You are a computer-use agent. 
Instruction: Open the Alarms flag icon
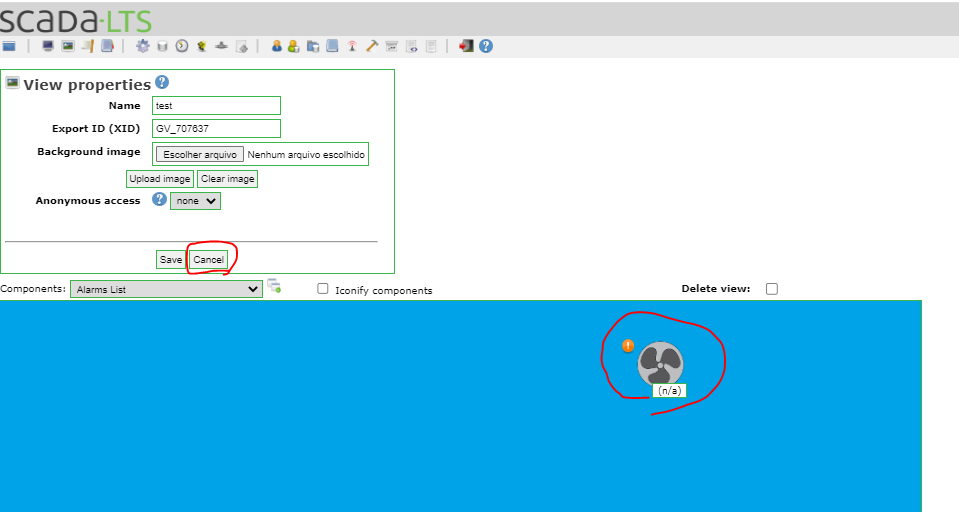[x=87, y=46]
